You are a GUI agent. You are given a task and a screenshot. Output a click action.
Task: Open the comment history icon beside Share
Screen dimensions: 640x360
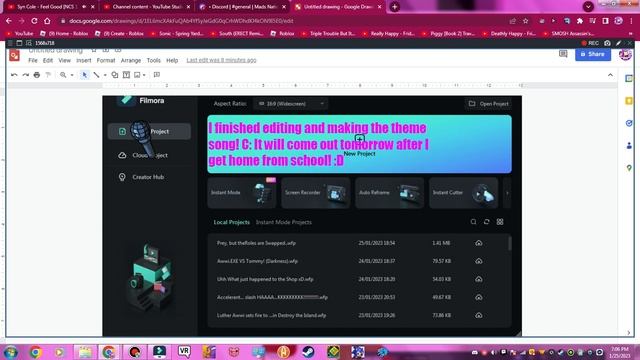tap(563, 54)
